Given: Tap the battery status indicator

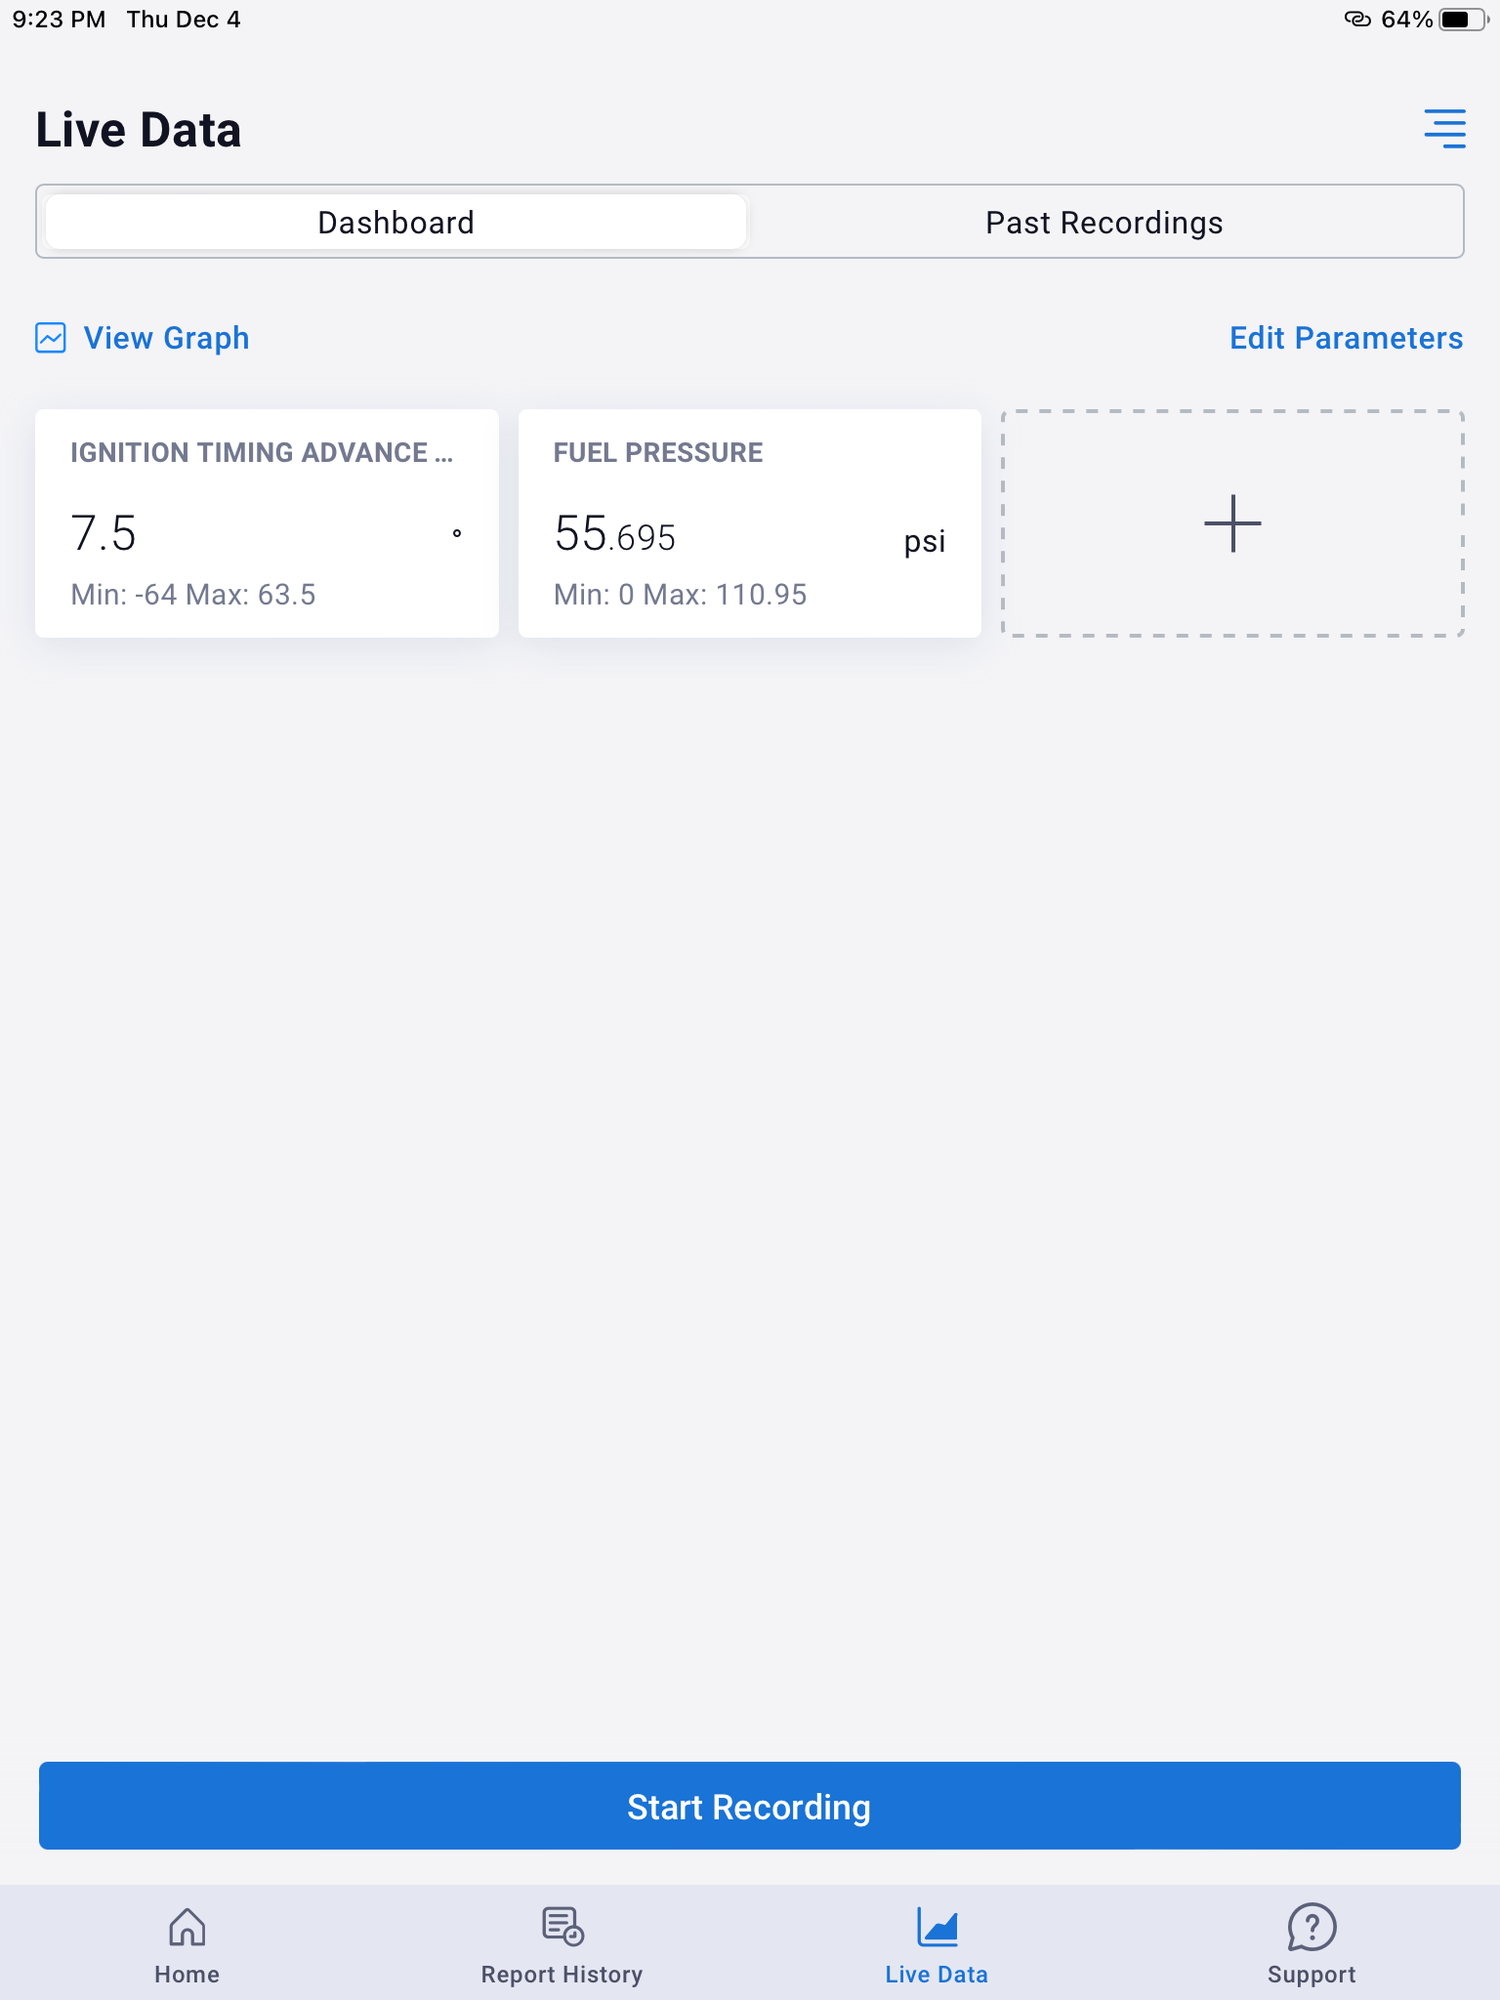Looking at the screenshot, I should (1462, 20).
